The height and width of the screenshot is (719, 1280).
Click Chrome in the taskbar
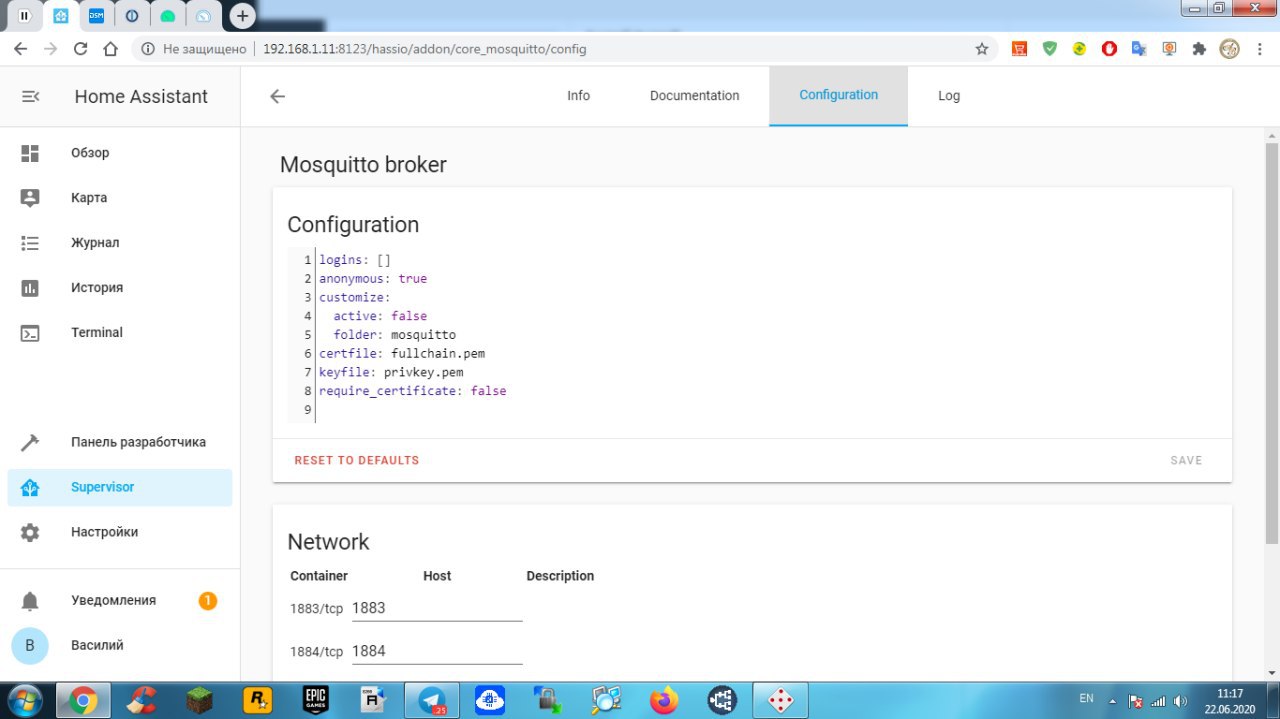(x=83, y=701)
